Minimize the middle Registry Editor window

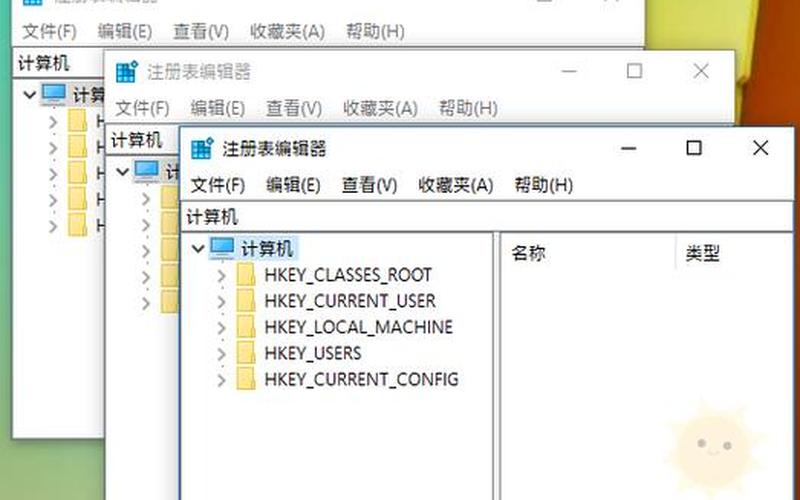pyautogui.click(x=569, y=71)
